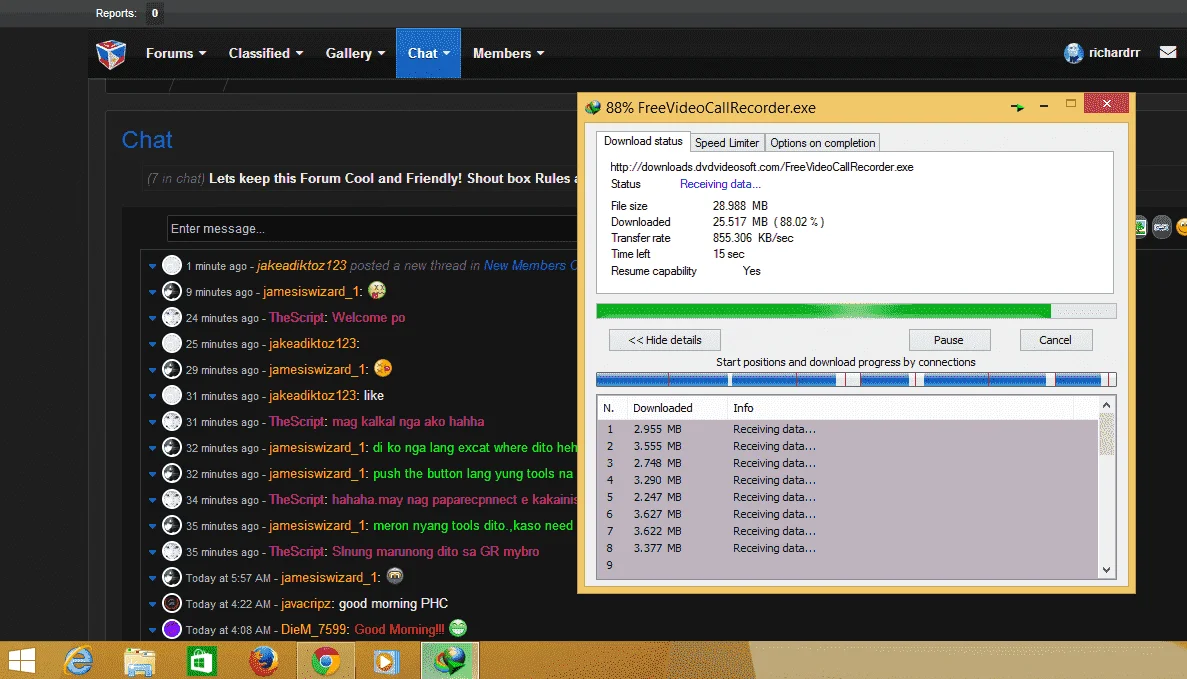
Task: Click the Hide details button
Action: (665, 340)
